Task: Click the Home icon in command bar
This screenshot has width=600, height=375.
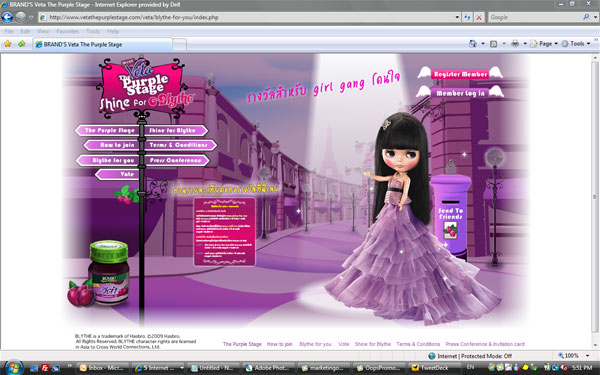Action: (x=473, y=44)
